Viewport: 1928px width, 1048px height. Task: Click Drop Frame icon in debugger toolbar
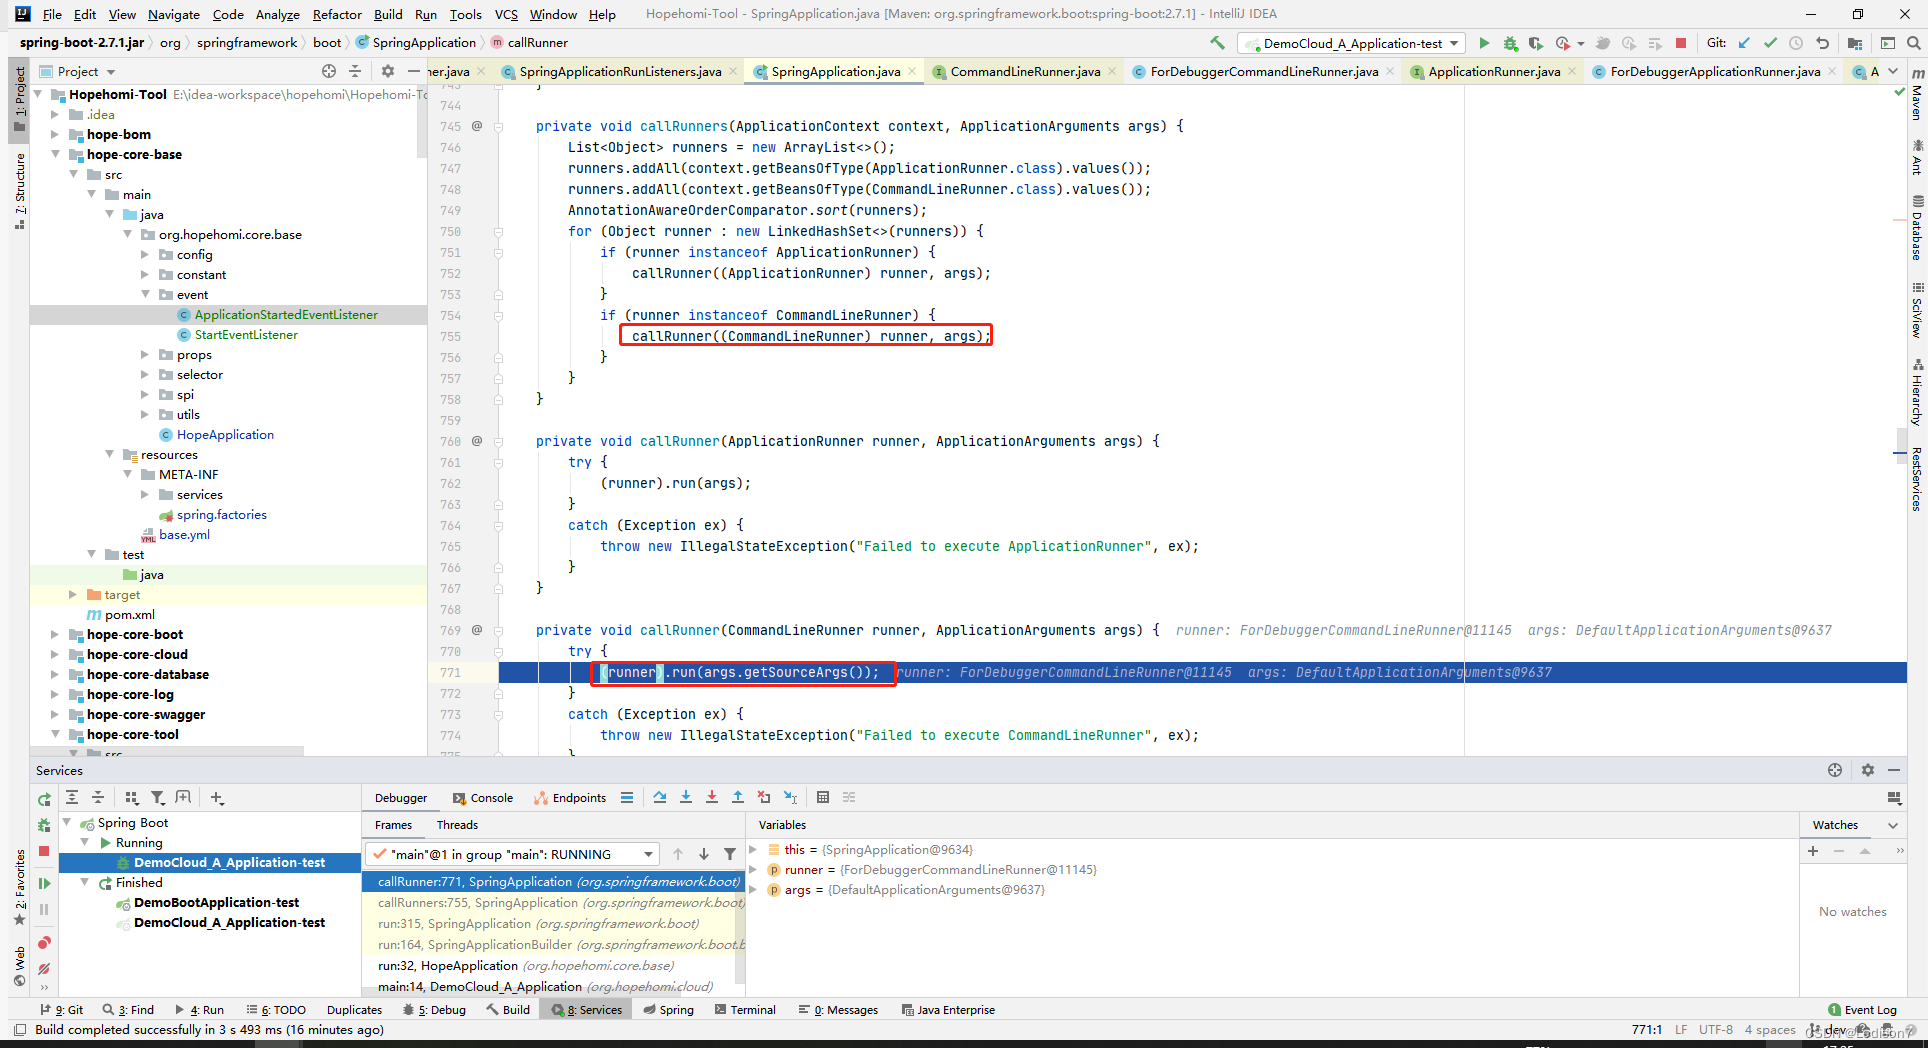tap(764, 797)
